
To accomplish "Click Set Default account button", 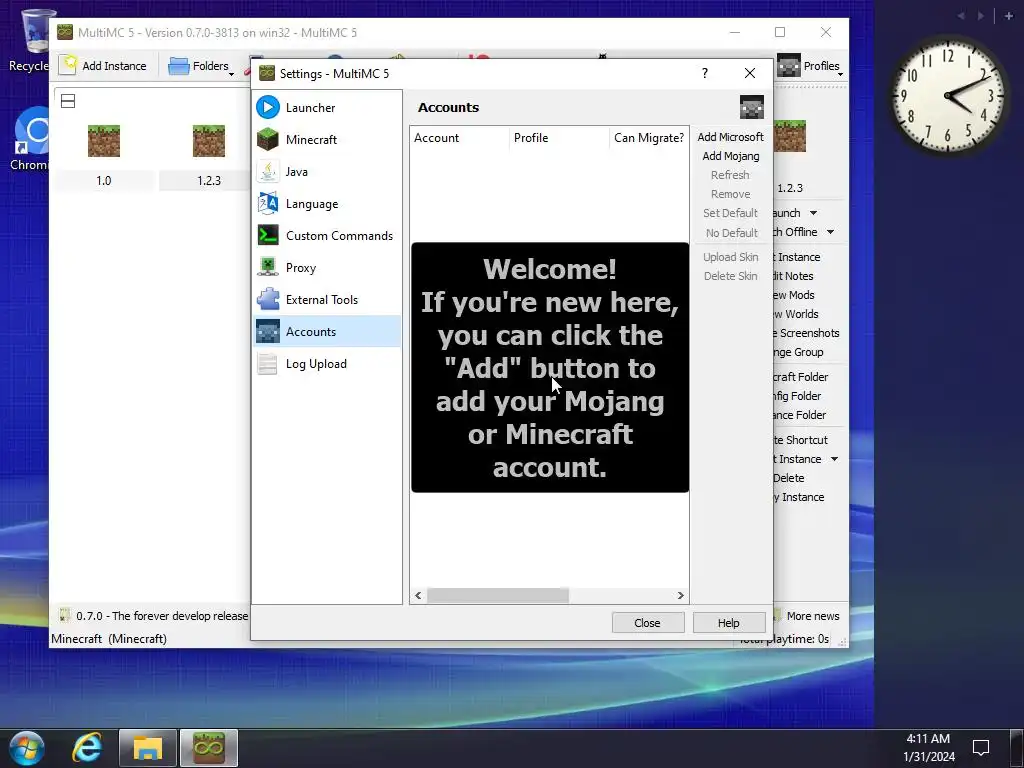I will (730, 213).
